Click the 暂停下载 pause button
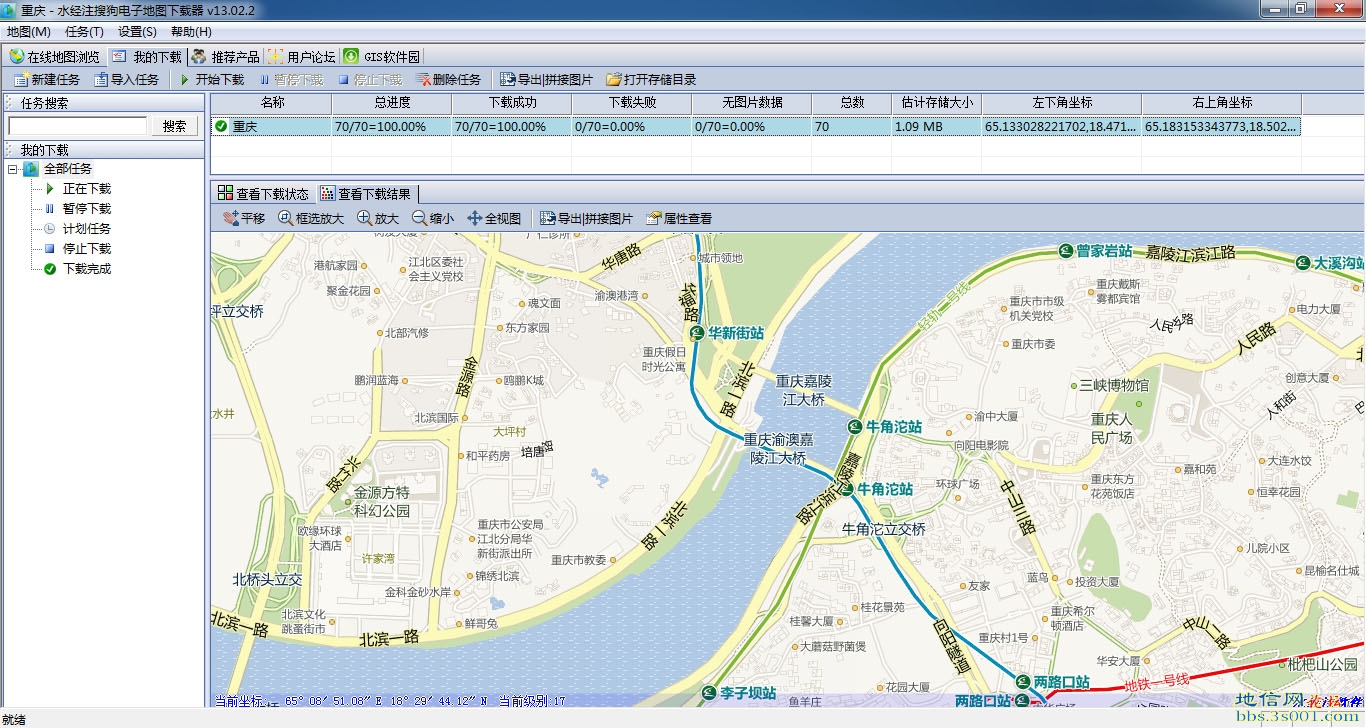1366x728 pixels. pyautogui.click(x=291, y=79)
